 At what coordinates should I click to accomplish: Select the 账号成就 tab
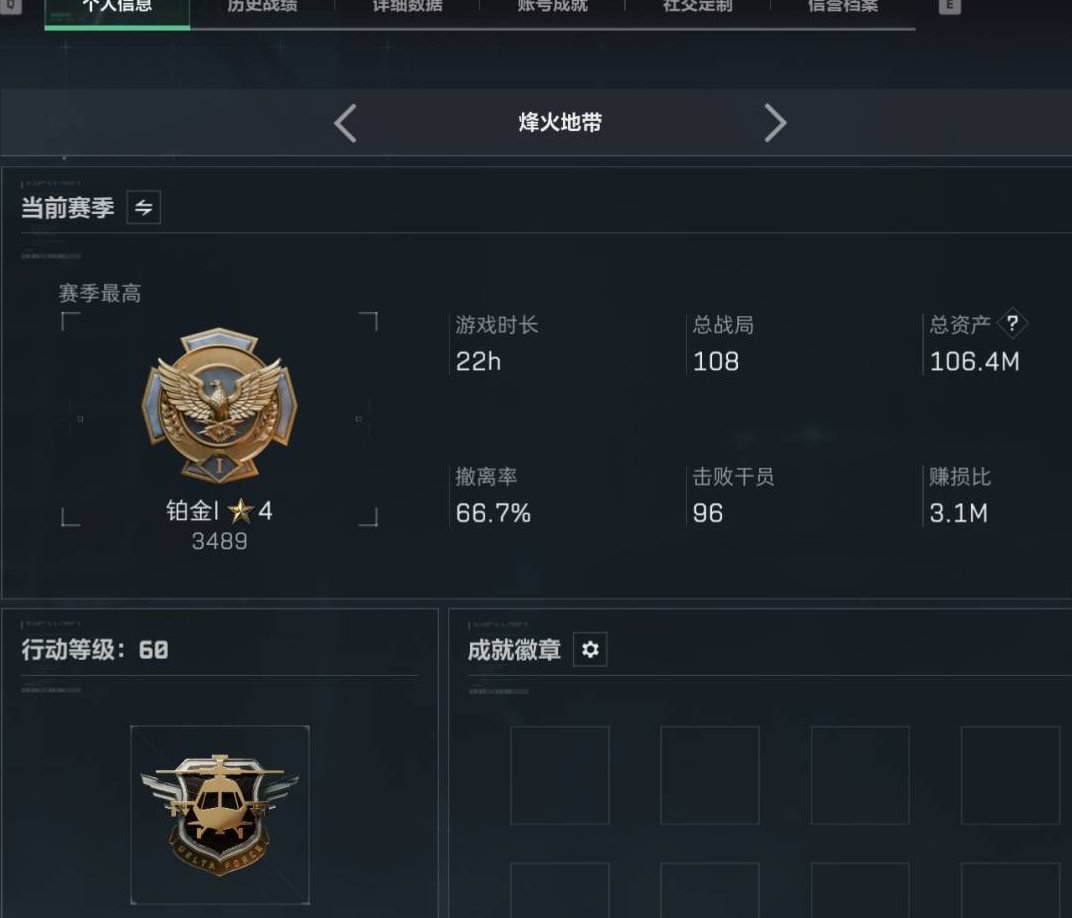pos(552,7)
